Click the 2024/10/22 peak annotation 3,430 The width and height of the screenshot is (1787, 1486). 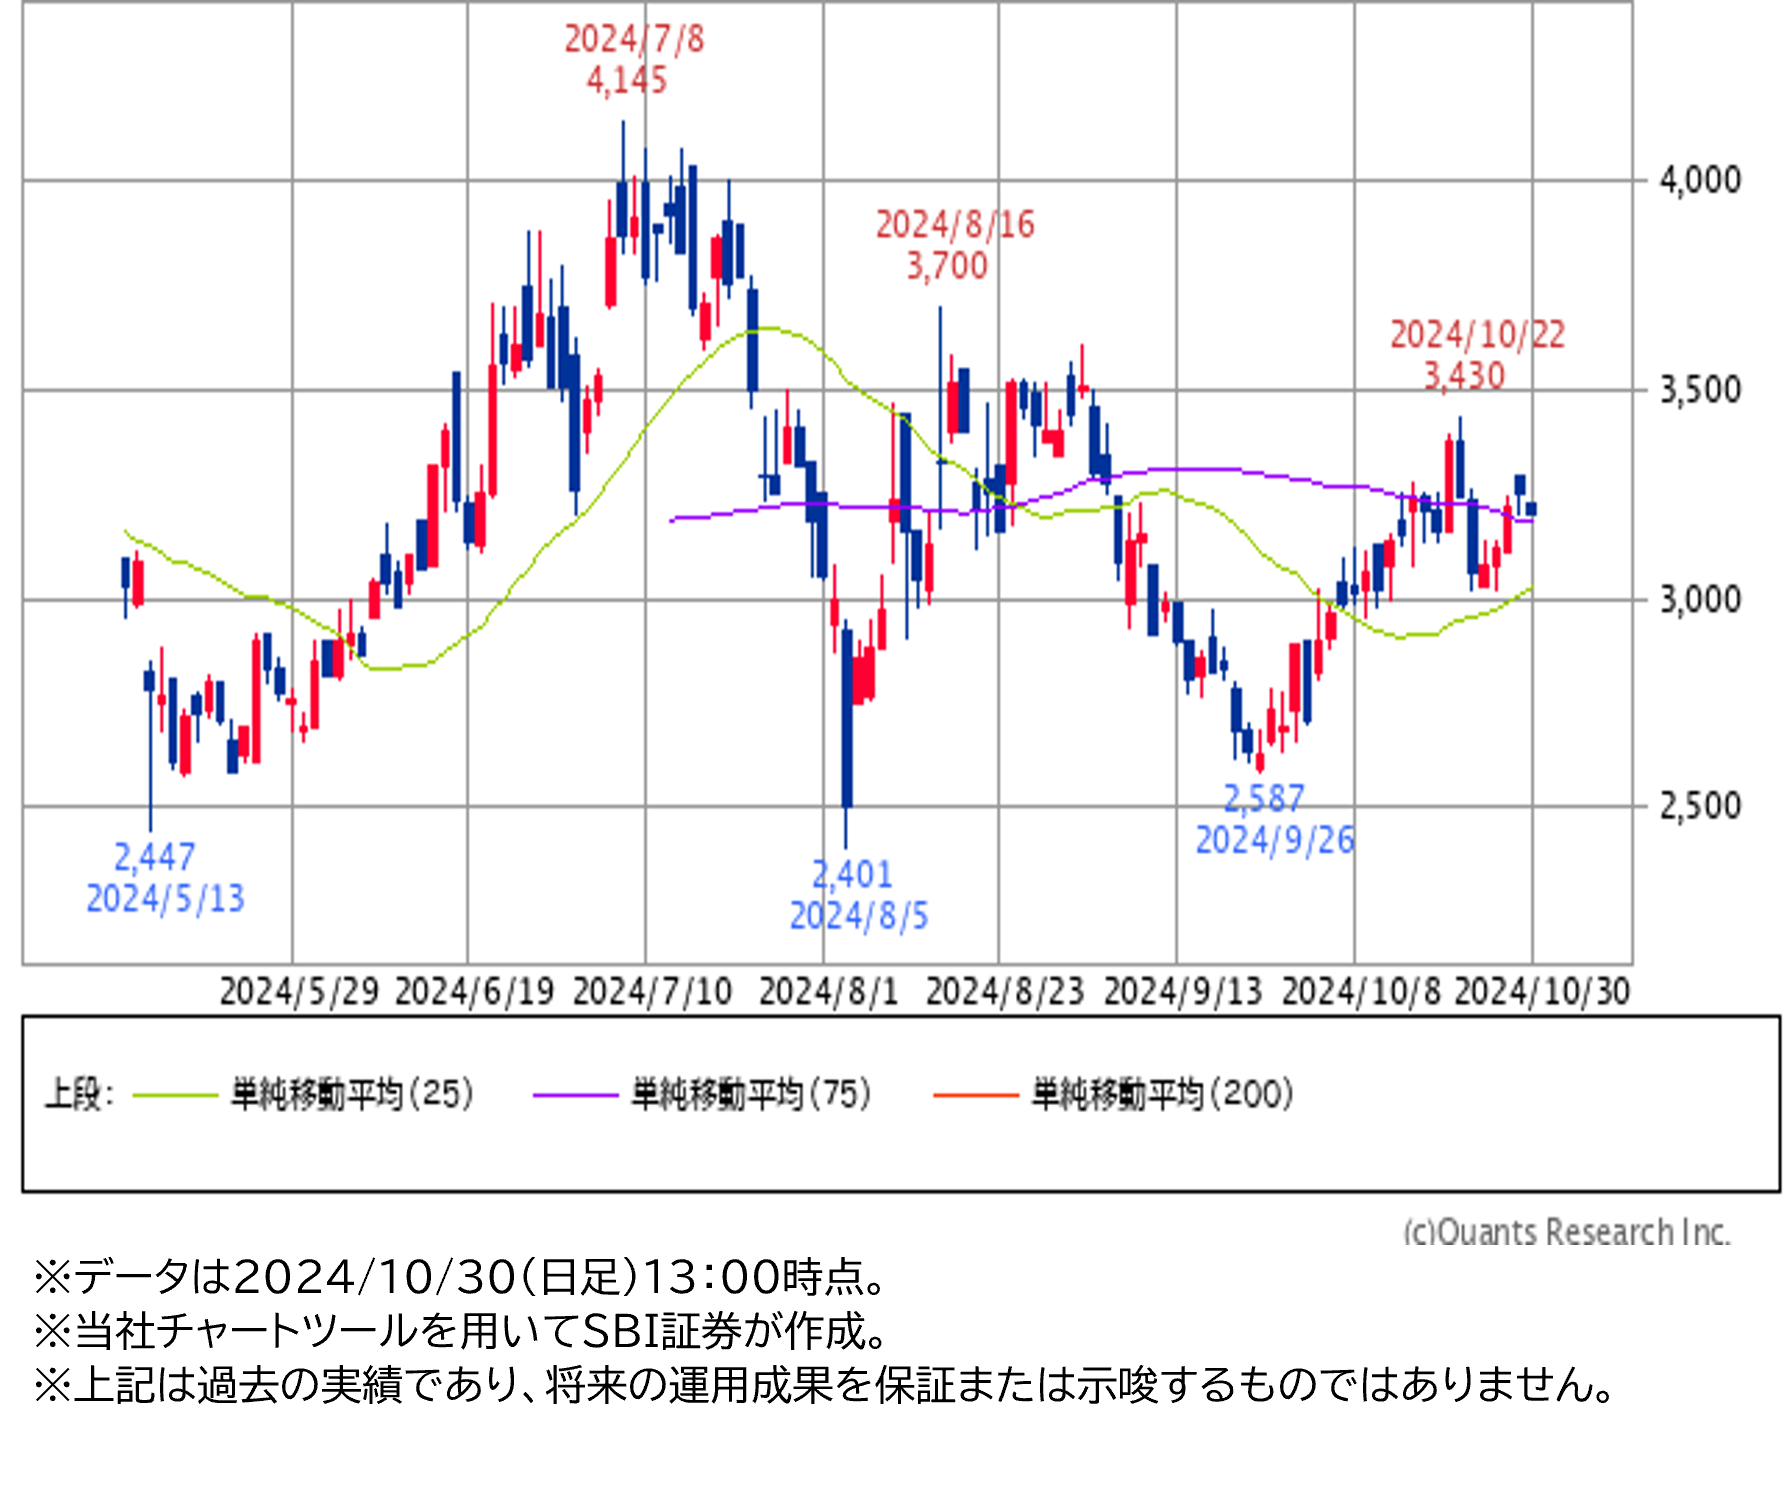tap(1463, 377)
